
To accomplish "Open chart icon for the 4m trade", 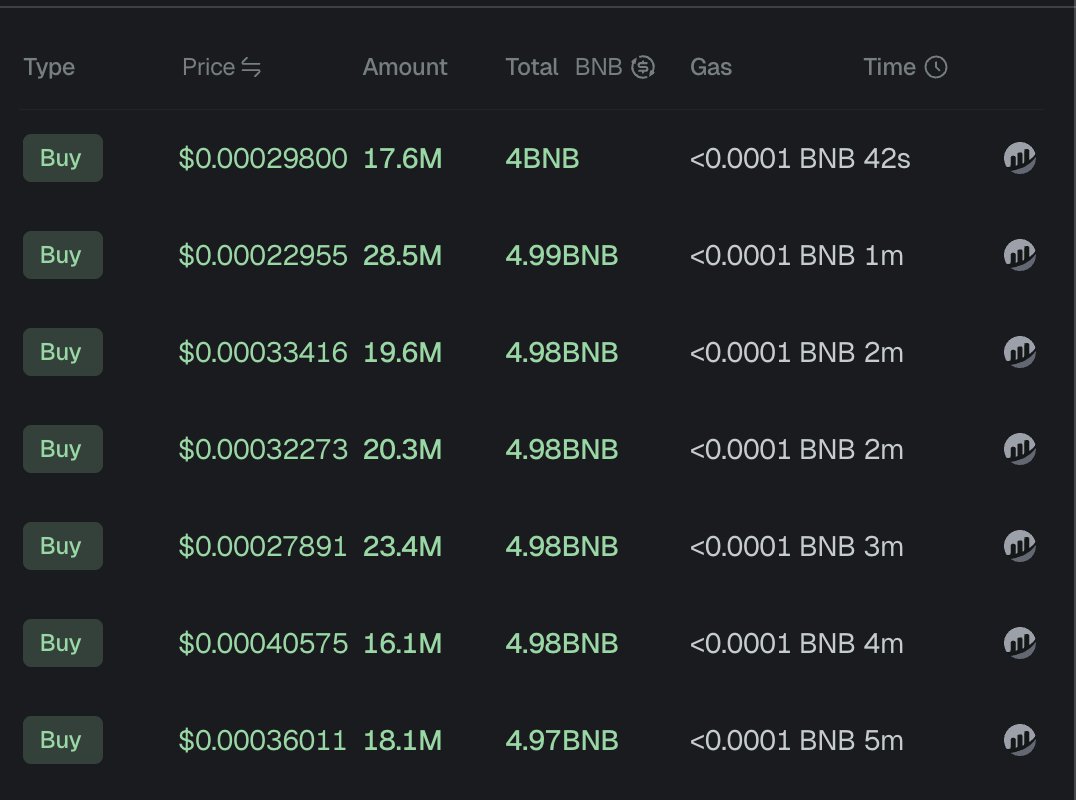I will pyautogui.click(x=1020, y=644).
